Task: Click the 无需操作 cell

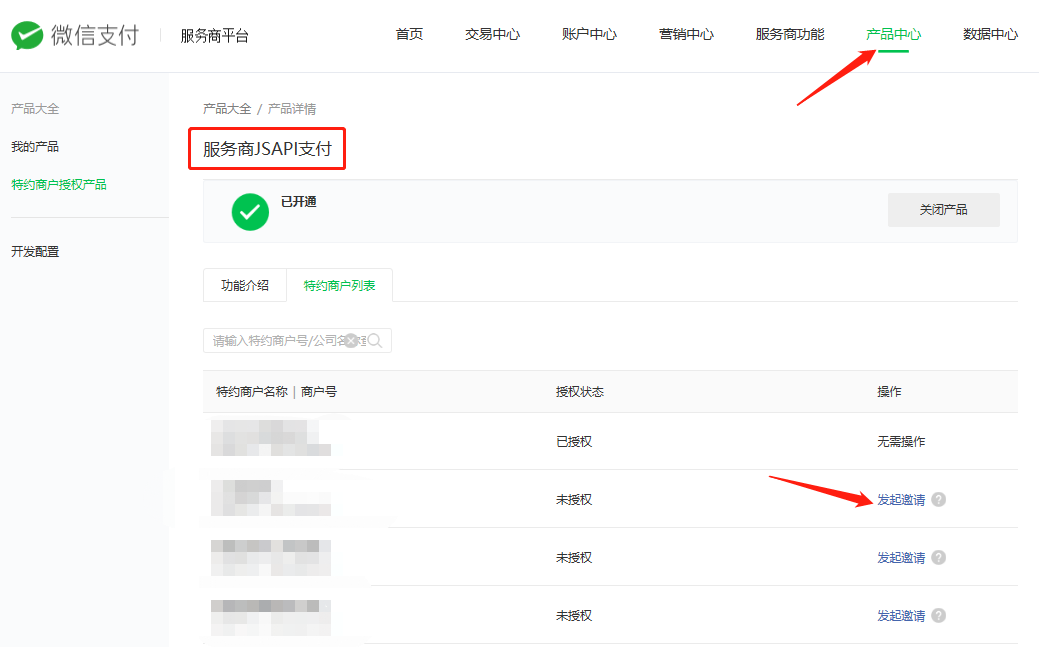Action: tap(901, 441)
